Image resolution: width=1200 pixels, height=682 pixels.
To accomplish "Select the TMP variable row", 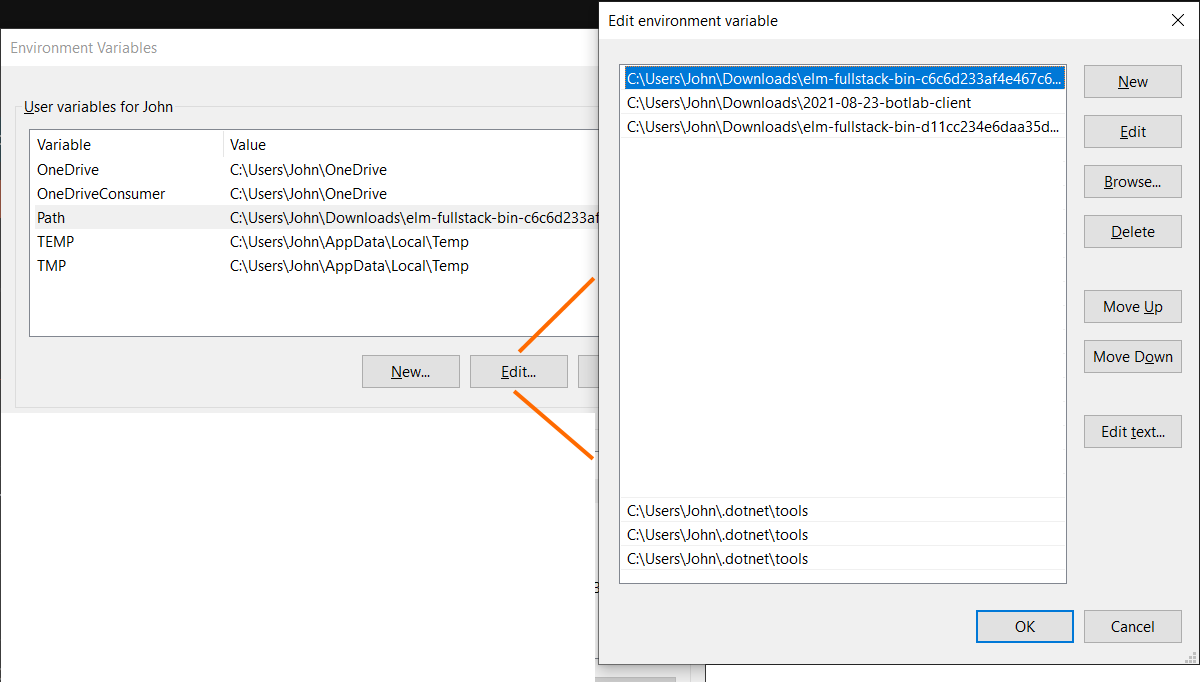I will (x=314, y=266).
